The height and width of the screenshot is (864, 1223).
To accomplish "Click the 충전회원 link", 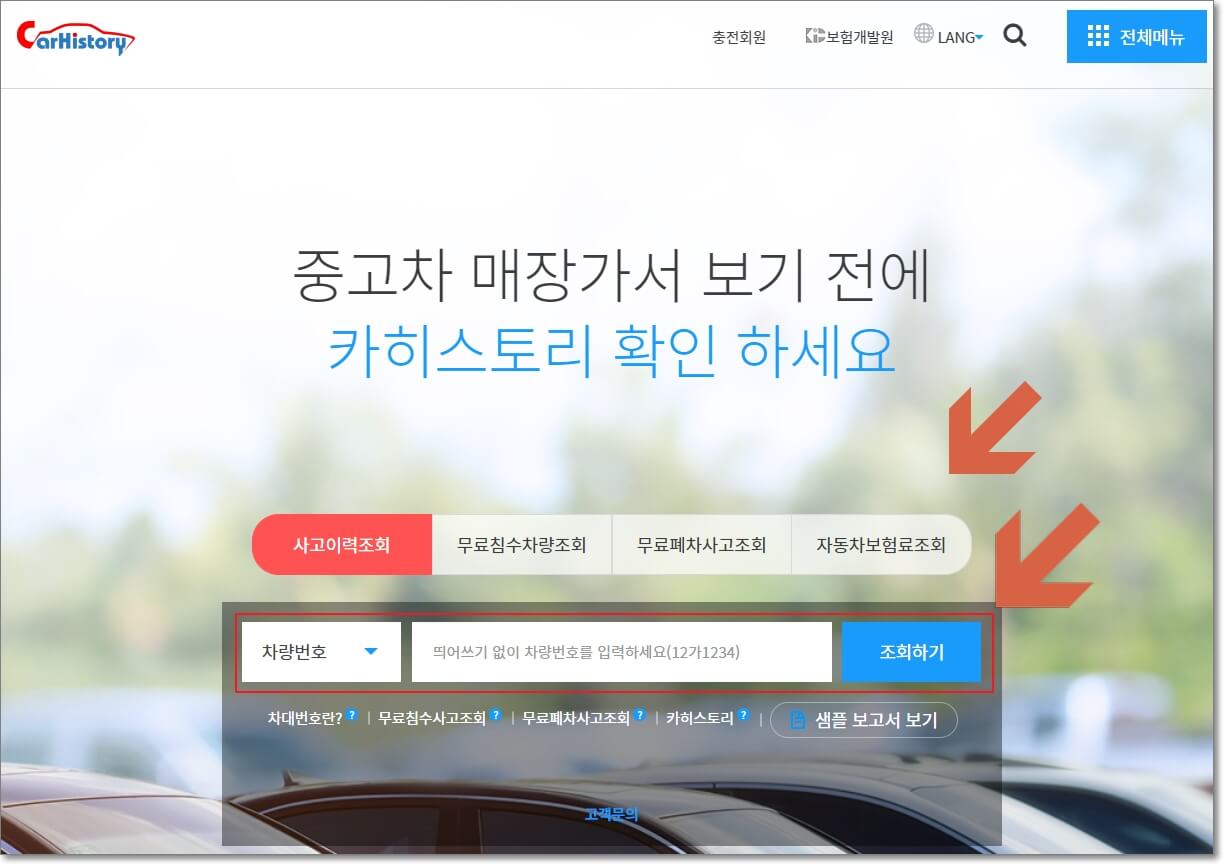I will [x=739, y=37].
